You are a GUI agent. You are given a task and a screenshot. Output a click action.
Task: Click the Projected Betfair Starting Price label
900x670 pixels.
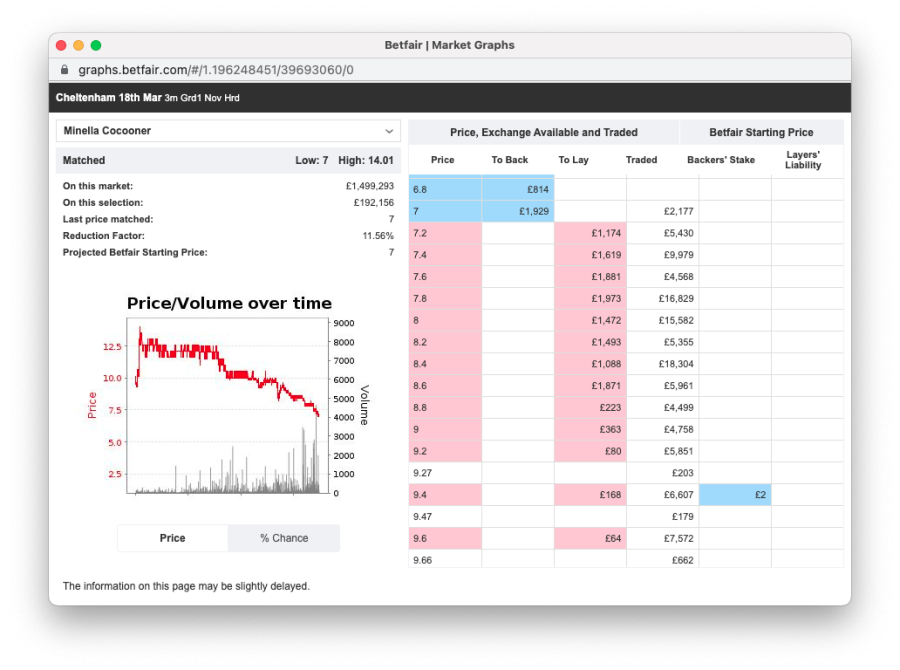click(x=135, y=252)
